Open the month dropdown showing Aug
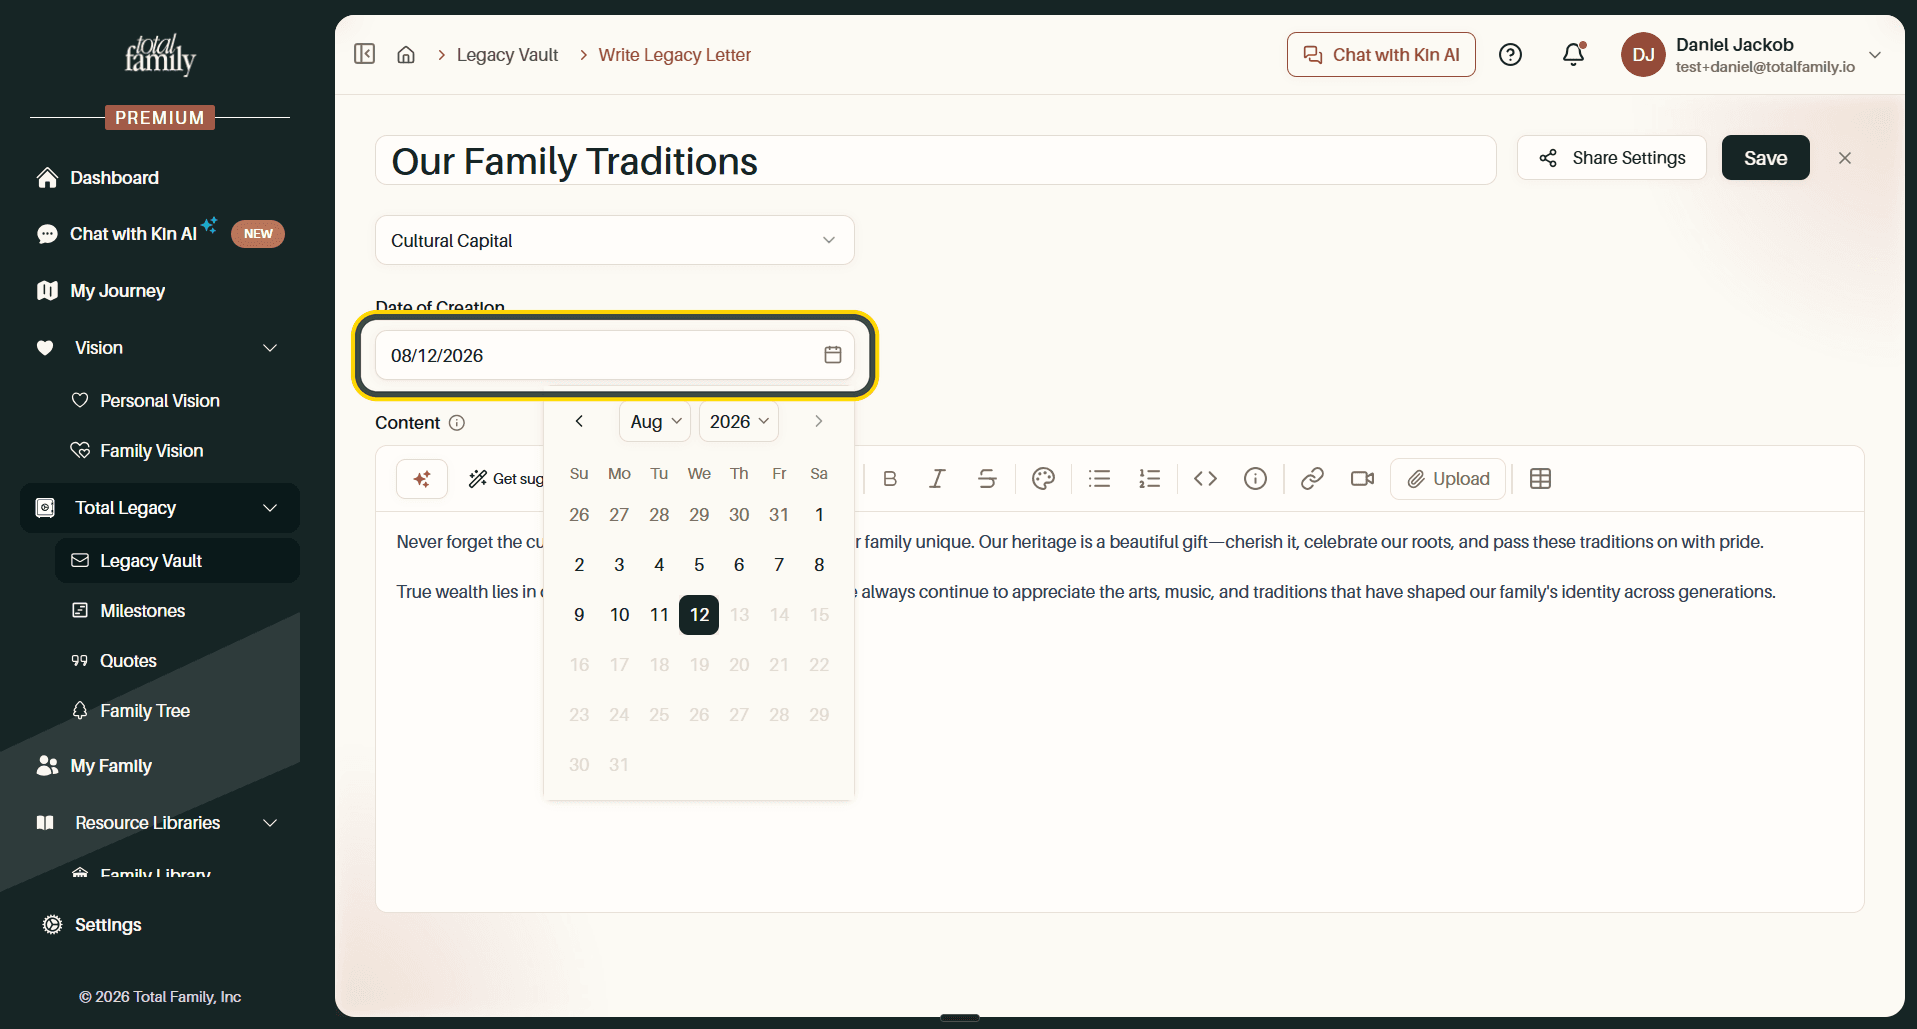The height and width of the screenshot is (1029, 1917). (655, 422)
